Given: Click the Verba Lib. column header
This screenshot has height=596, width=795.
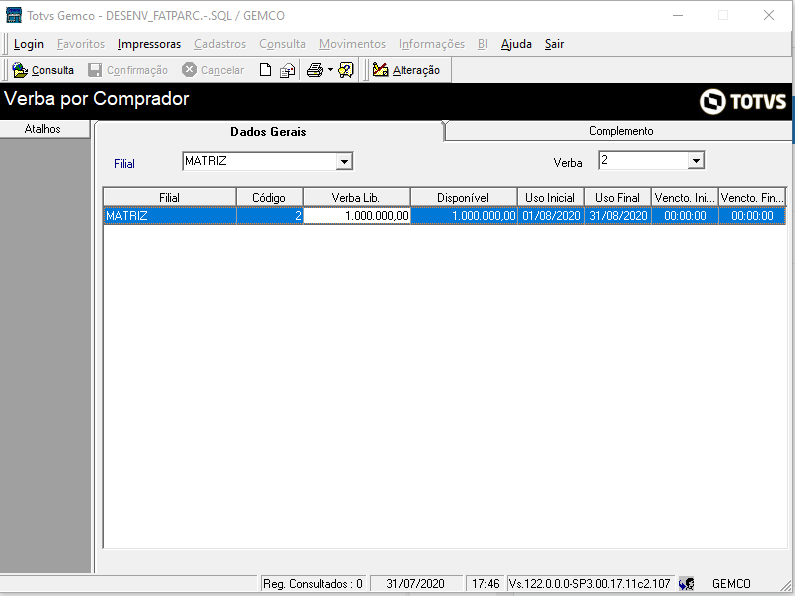Looking at the screenshot, I should tap(356, 197).
